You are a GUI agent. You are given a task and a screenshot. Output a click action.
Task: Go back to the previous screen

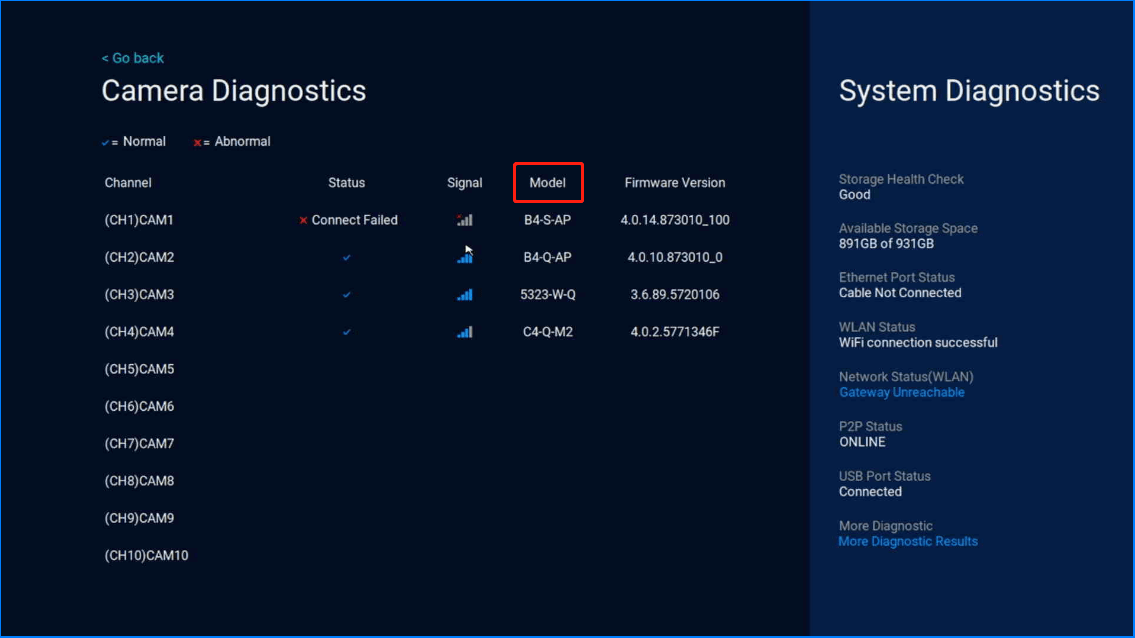coord(133,58)
